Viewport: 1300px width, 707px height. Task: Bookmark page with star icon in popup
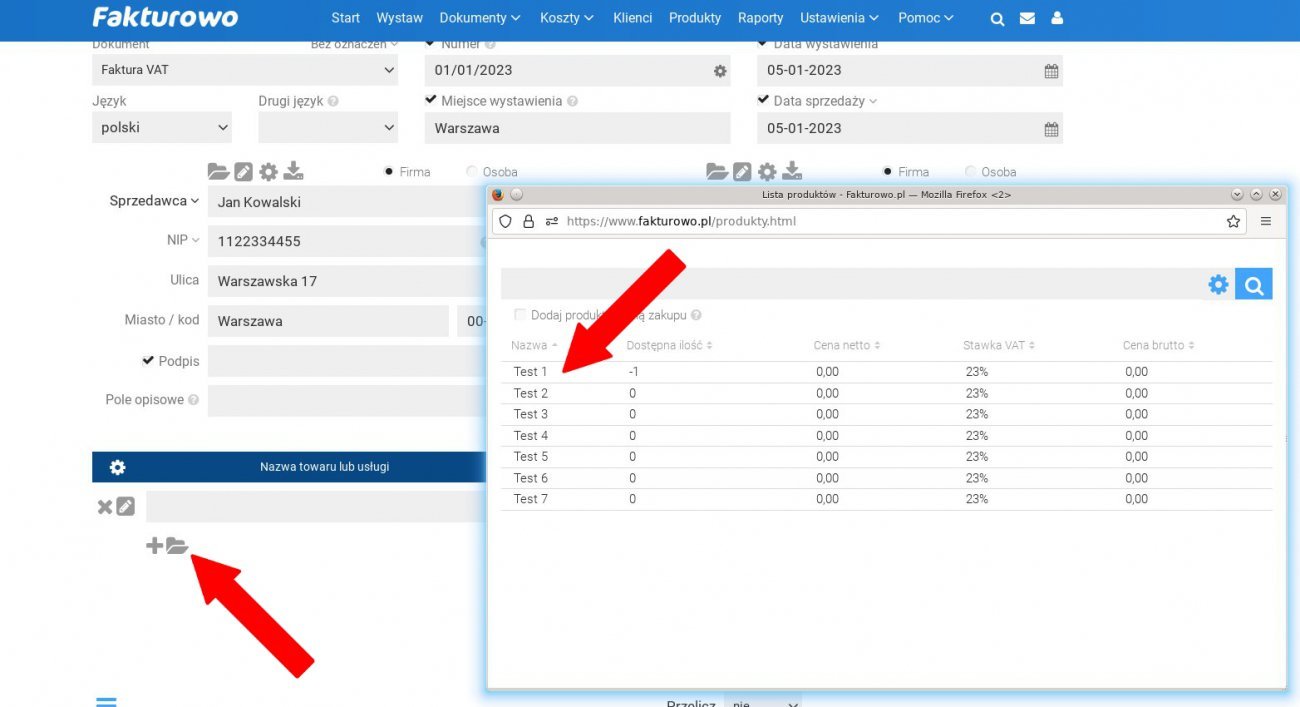[x=1233, y=221]
